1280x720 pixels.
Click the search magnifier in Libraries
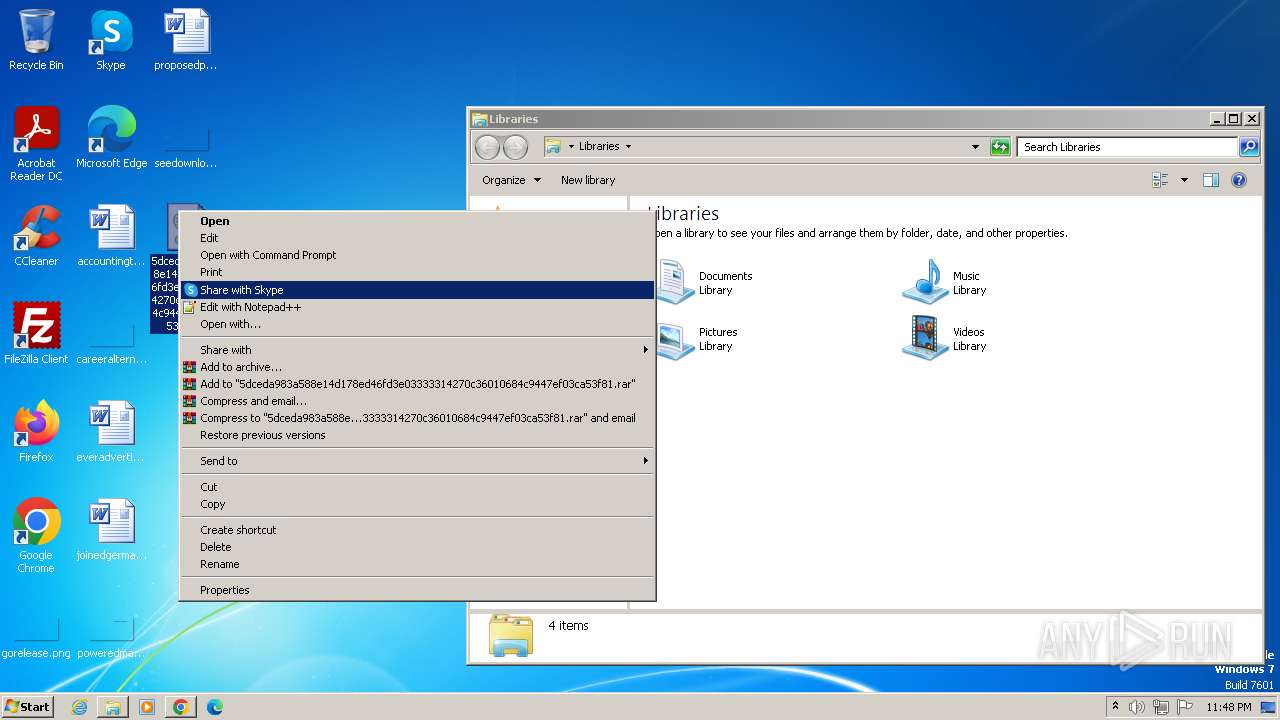1249,147
